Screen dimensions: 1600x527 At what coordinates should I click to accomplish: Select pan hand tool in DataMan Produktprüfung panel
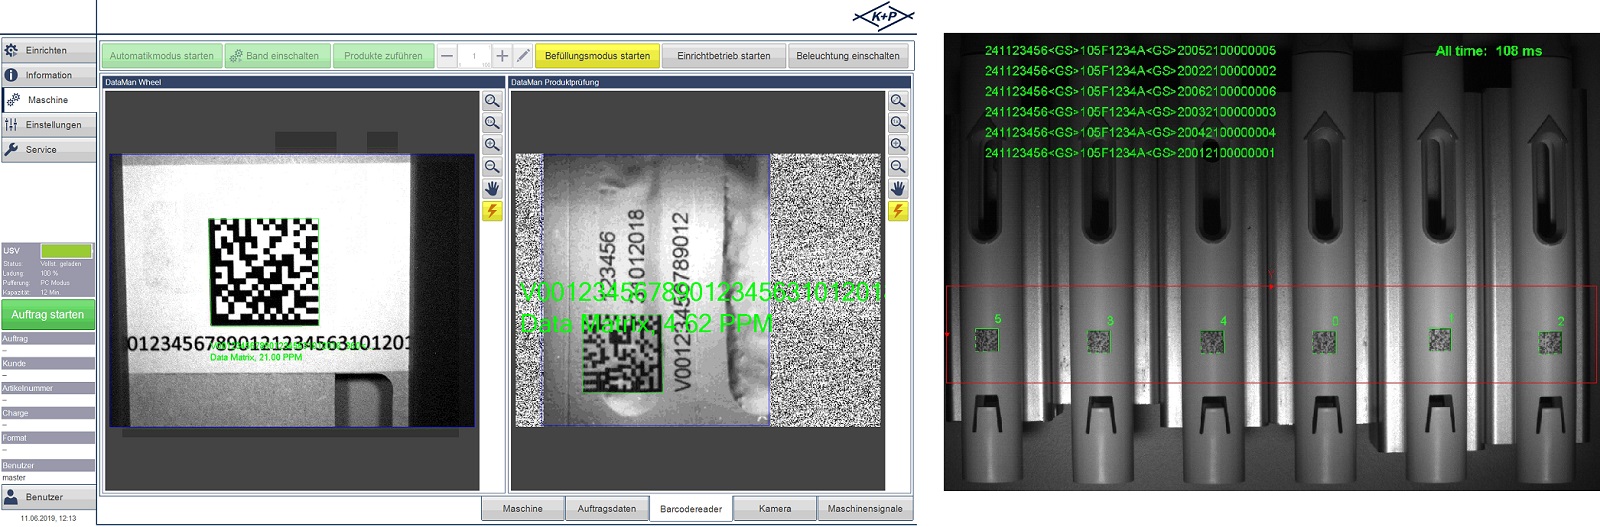898,189
